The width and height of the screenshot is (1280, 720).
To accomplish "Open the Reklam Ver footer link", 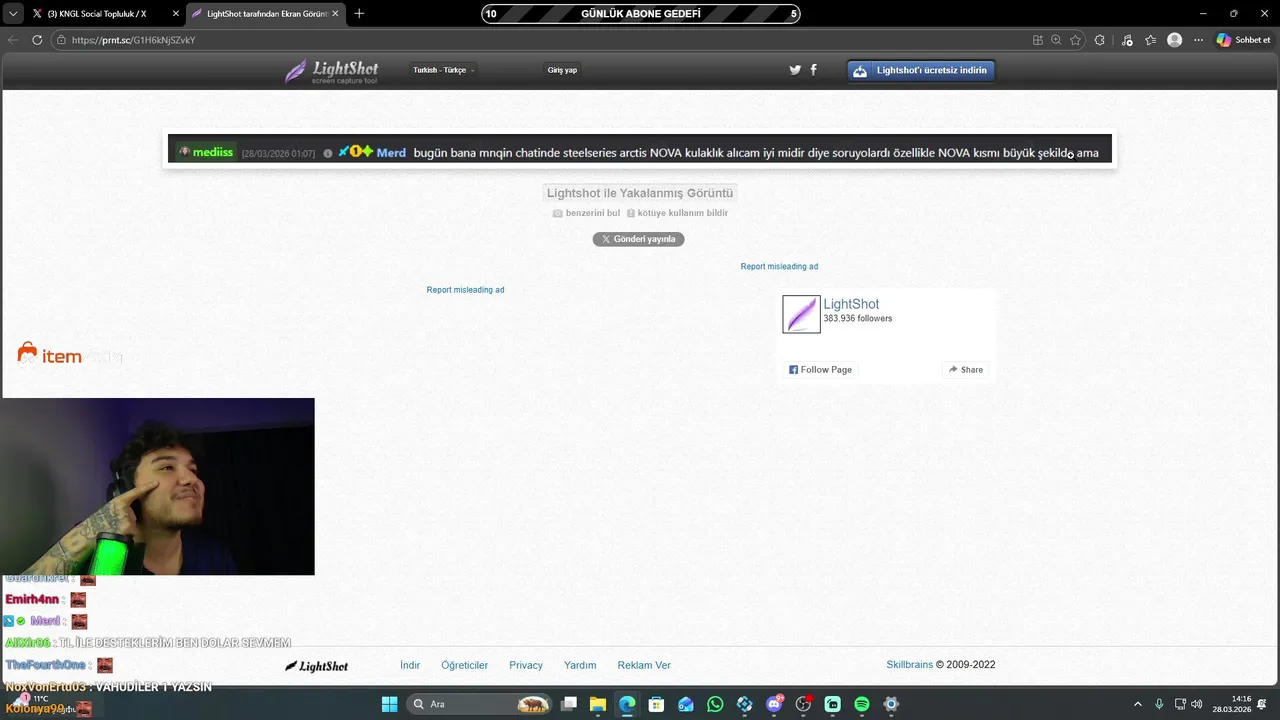I will 644,665.
